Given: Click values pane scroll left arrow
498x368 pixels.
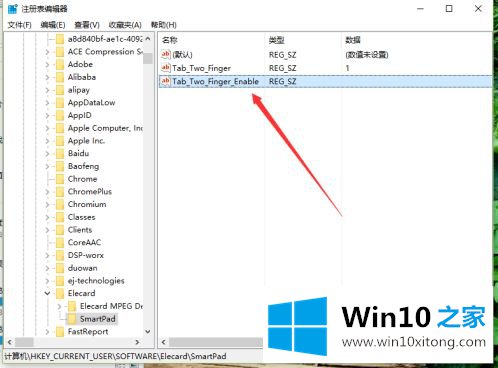Looking at the screenshot, I should tap(164, 342).
